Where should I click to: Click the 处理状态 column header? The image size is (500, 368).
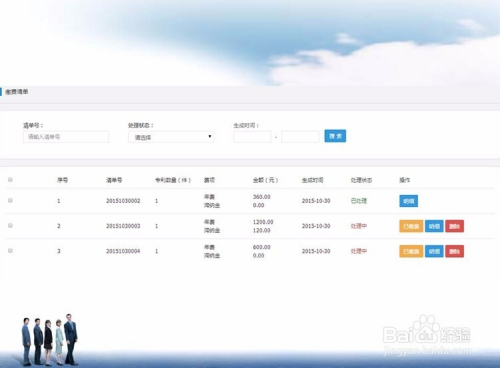[x=361, y=180]
